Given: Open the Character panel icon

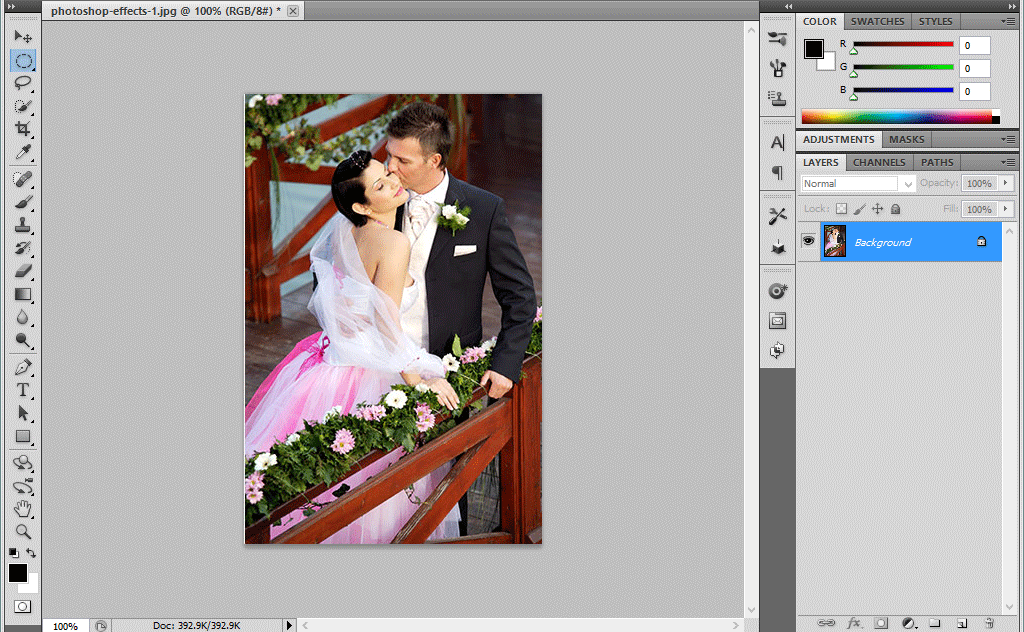Looking at the screenshot, I should tap(777, 143).
